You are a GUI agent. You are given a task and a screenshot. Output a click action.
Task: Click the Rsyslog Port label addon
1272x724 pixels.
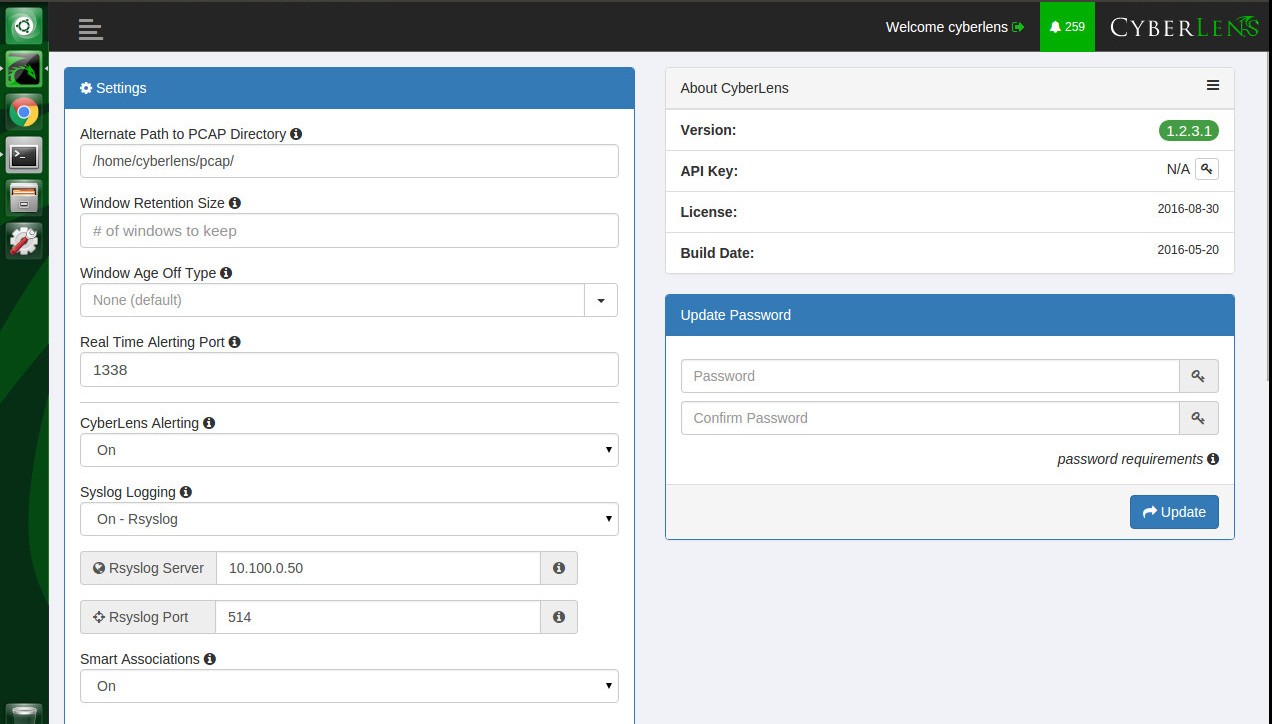click(148, 617)
